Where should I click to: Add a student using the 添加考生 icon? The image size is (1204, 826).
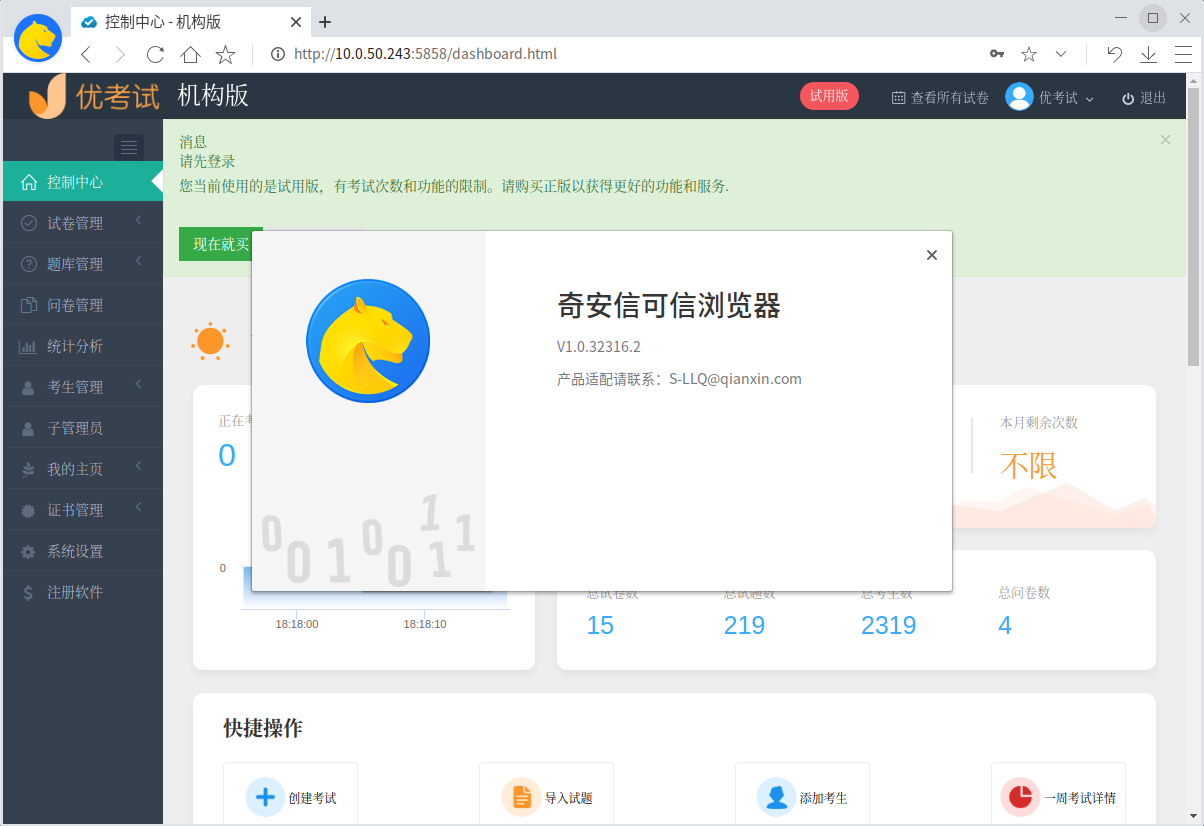click(775, 796)
